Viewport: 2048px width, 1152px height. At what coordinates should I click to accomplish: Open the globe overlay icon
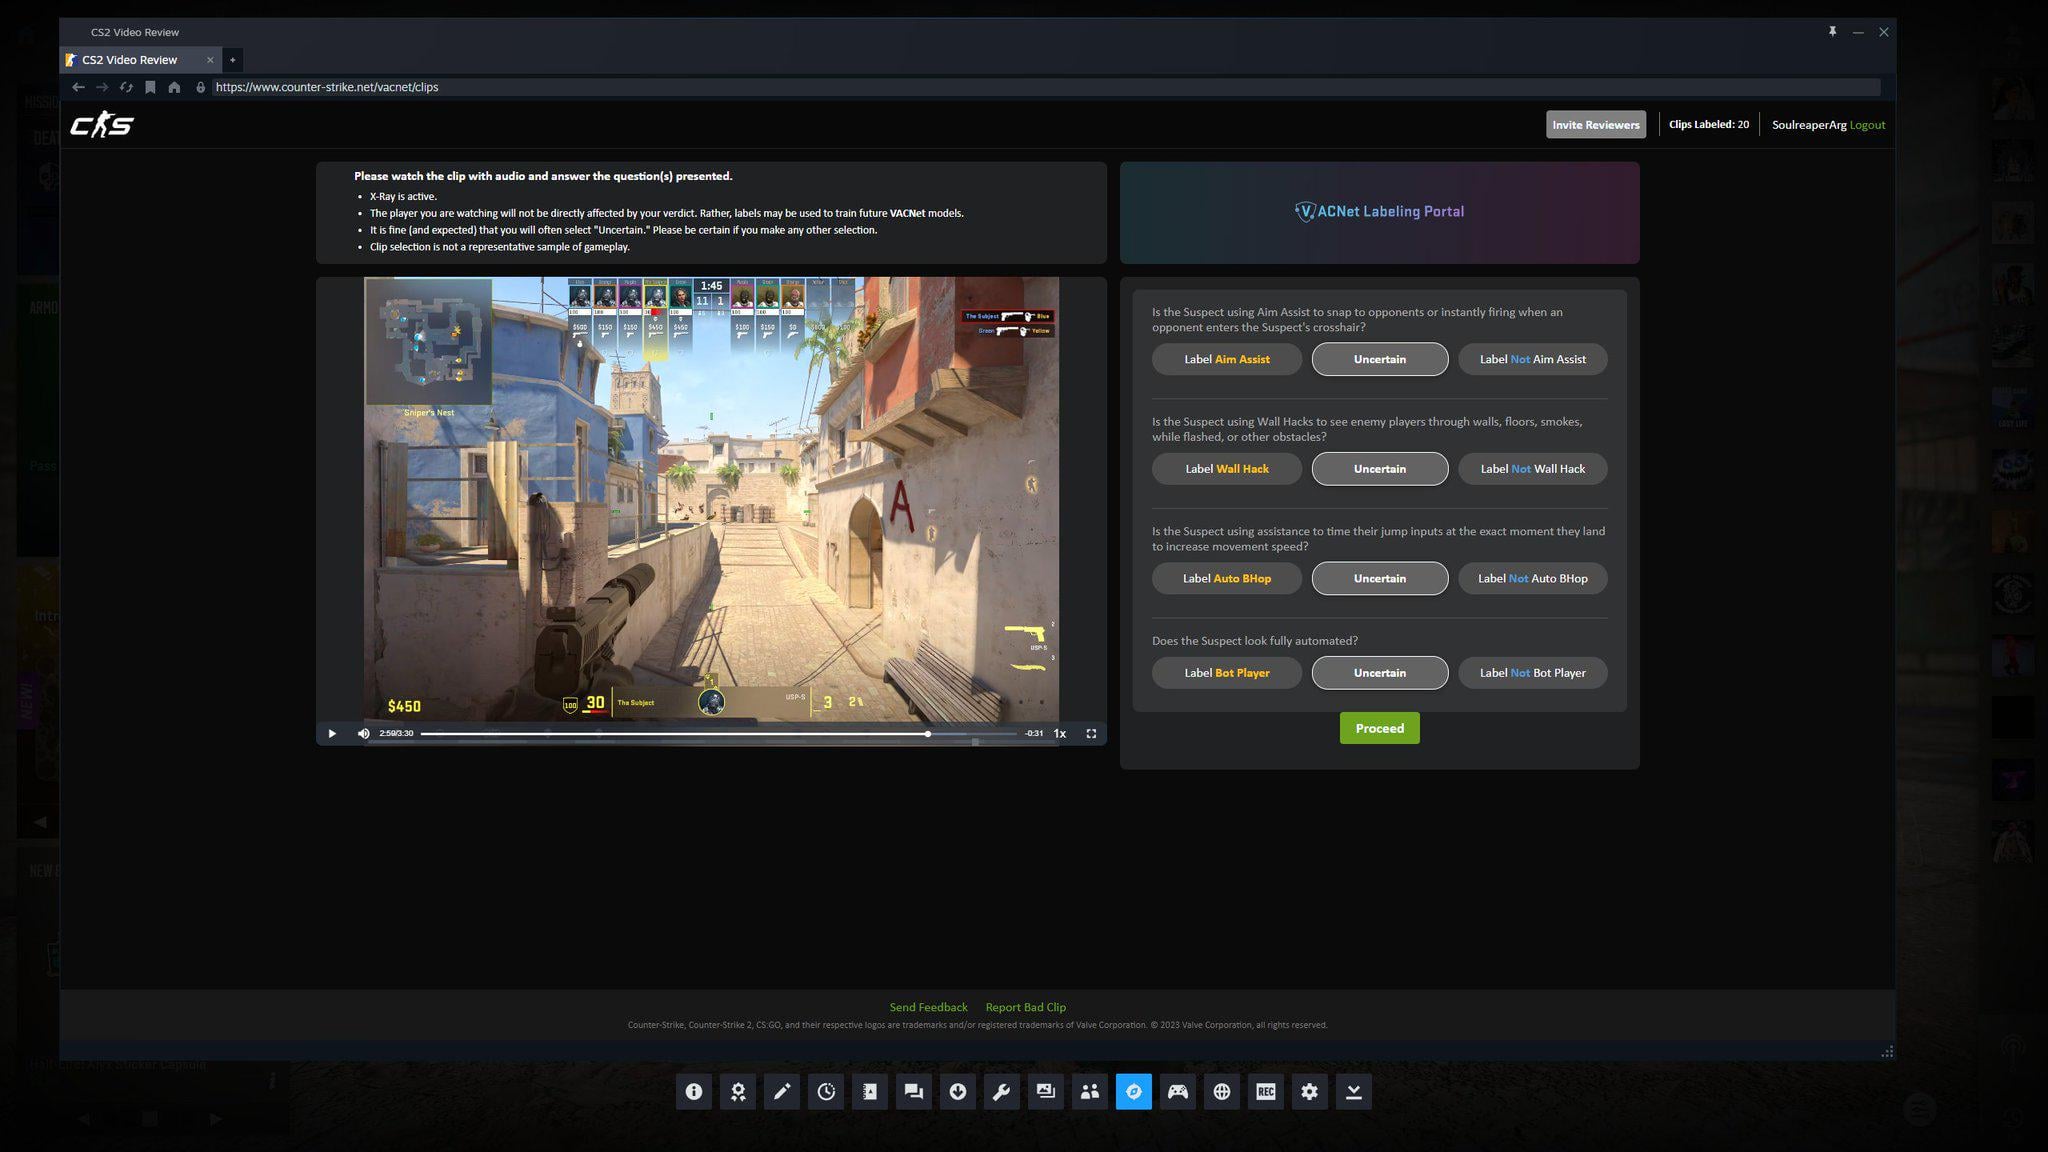tap(1222, 1092)
